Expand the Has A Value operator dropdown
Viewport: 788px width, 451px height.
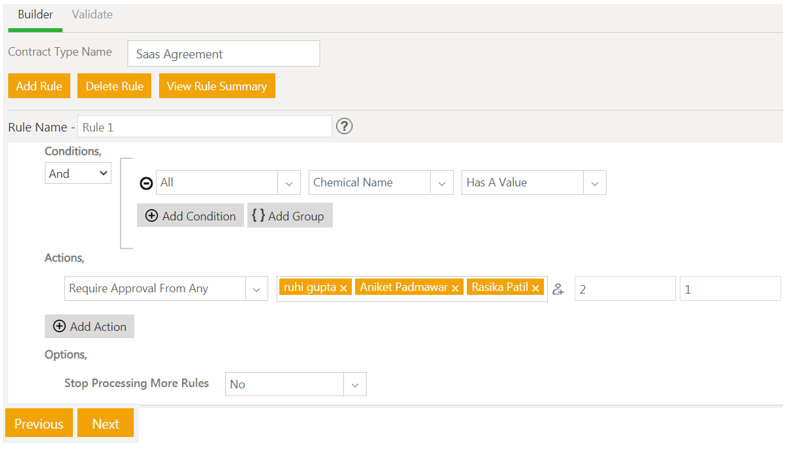tap(594, 183)
